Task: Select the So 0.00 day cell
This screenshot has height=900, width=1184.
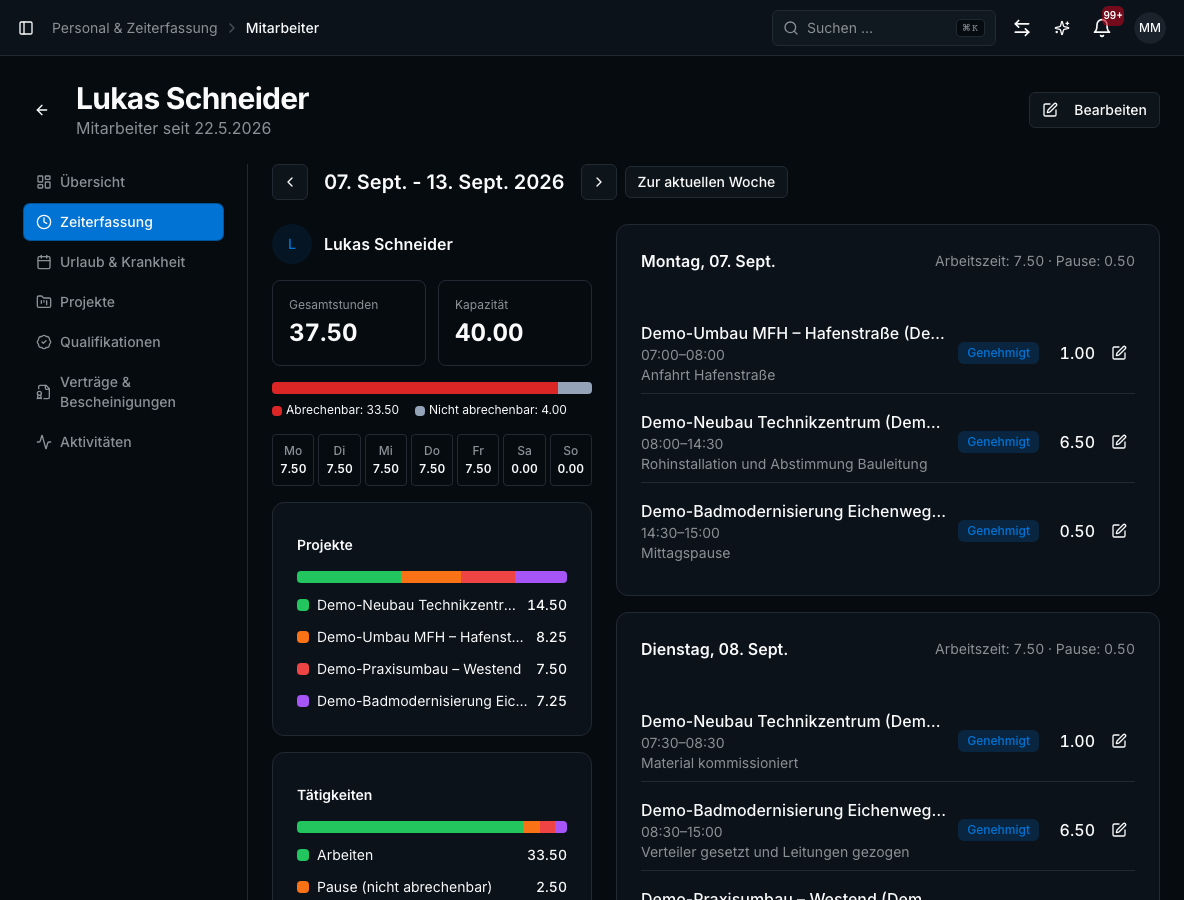Action: pos(571,460)
